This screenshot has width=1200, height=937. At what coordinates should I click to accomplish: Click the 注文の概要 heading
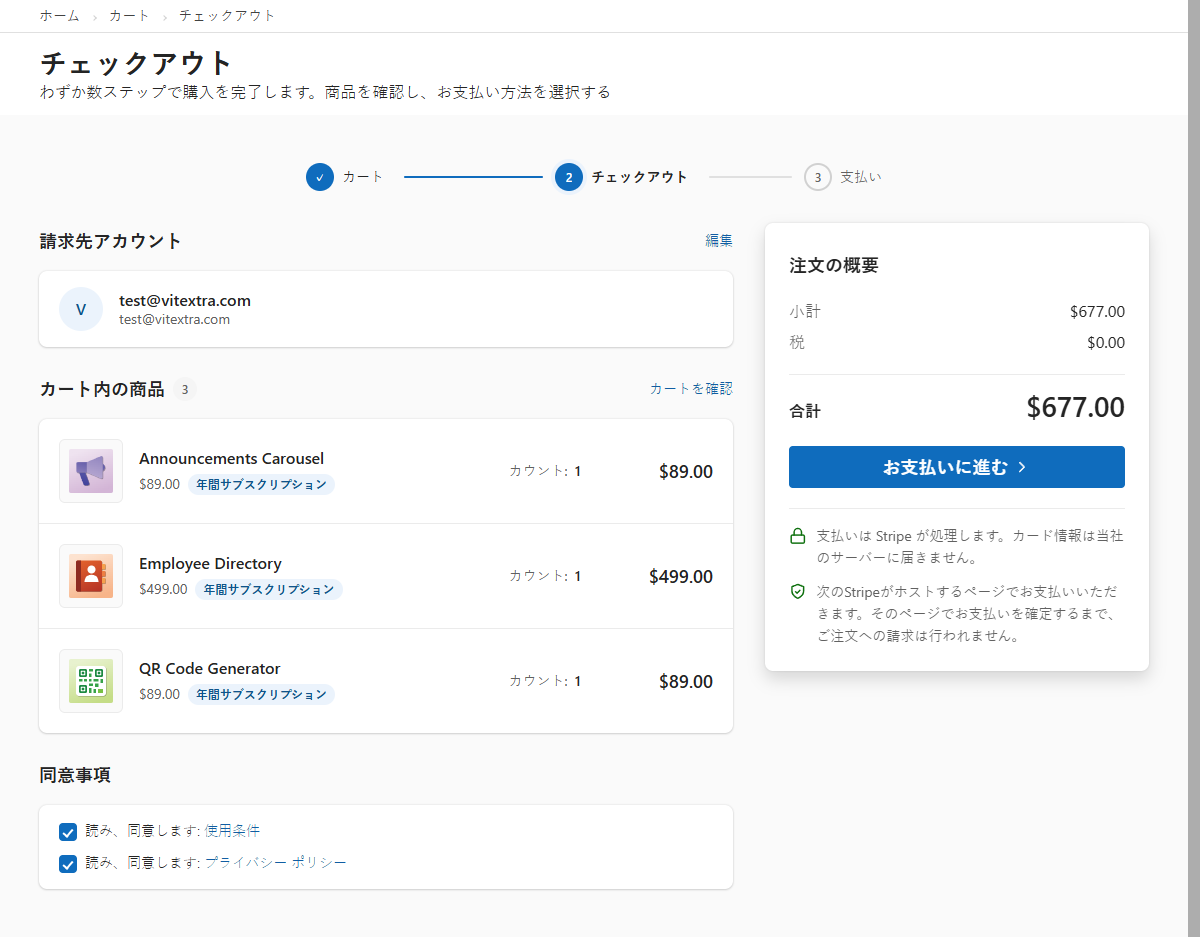834,265
